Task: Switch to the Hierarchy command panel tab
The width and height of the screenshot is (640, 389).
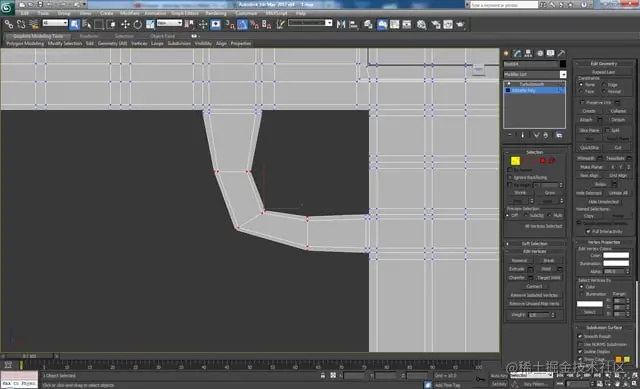Action: (529, 53)
